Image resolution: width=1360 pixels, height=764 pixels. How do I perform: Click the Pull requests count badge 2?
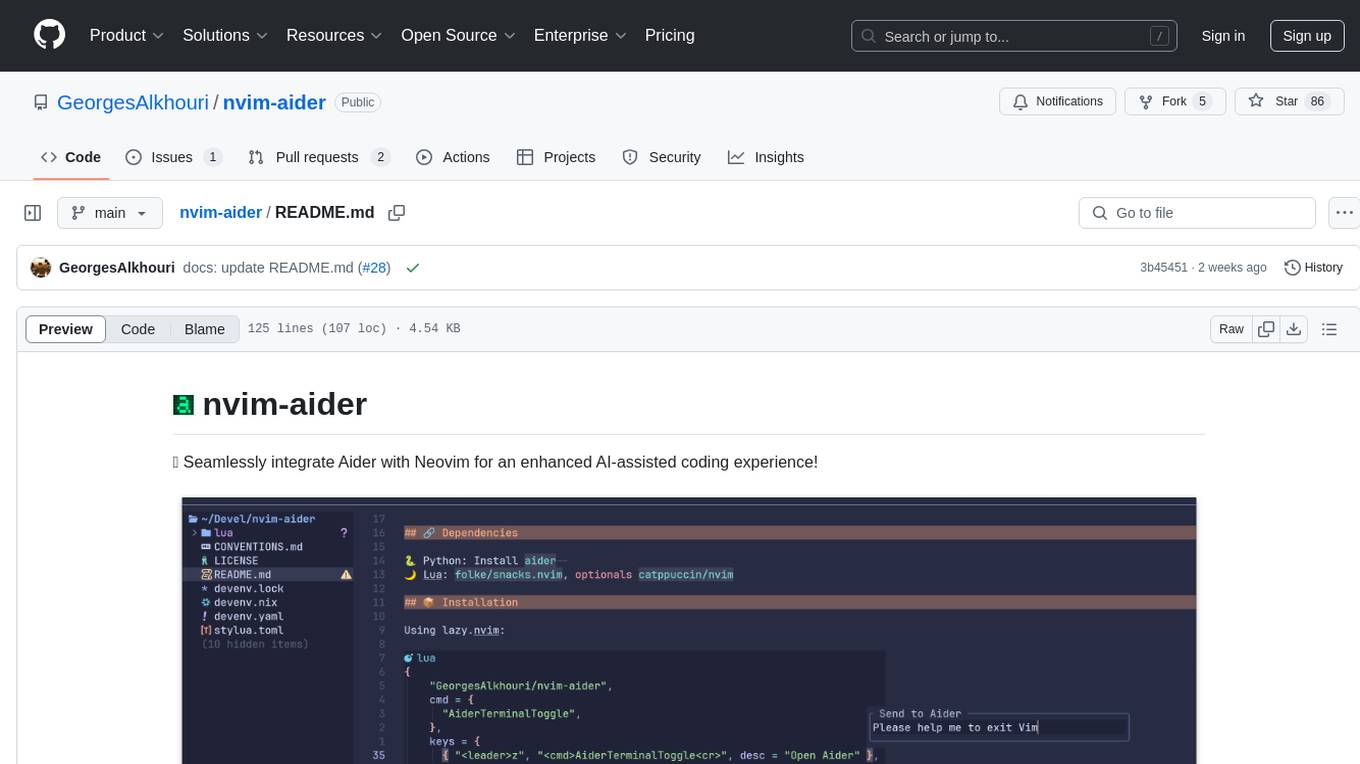click(x=380, y=157)
